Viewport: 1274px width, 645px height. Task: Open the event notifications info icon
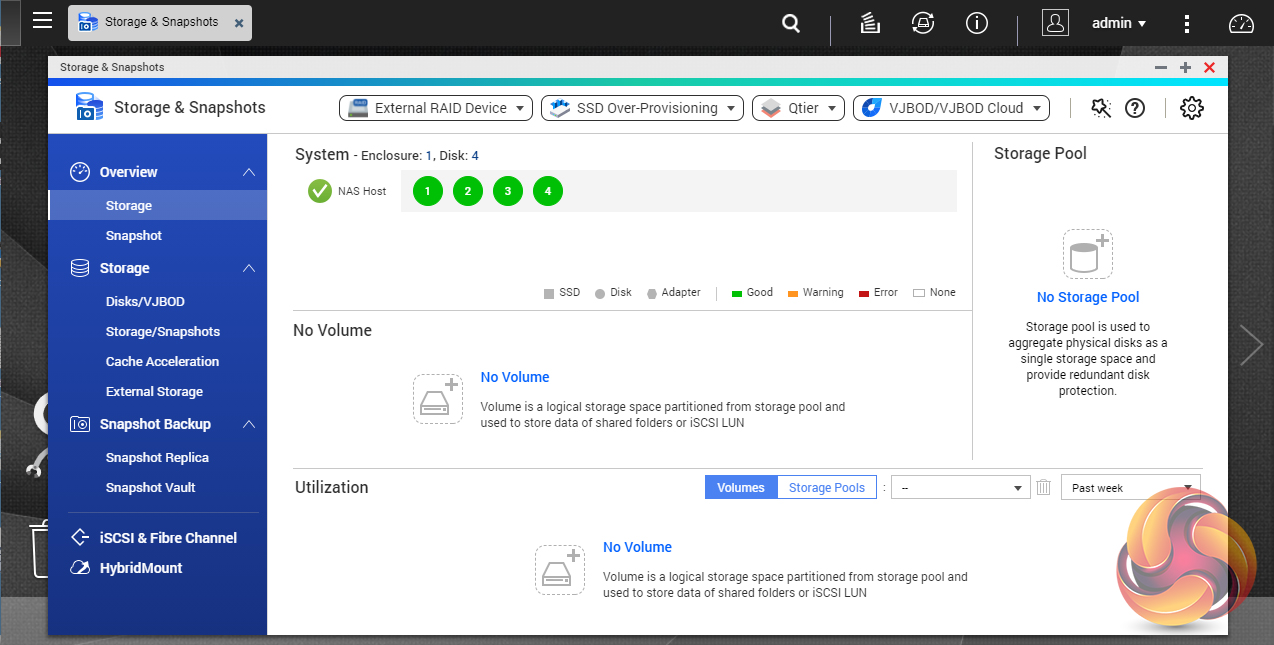[977, 23]
